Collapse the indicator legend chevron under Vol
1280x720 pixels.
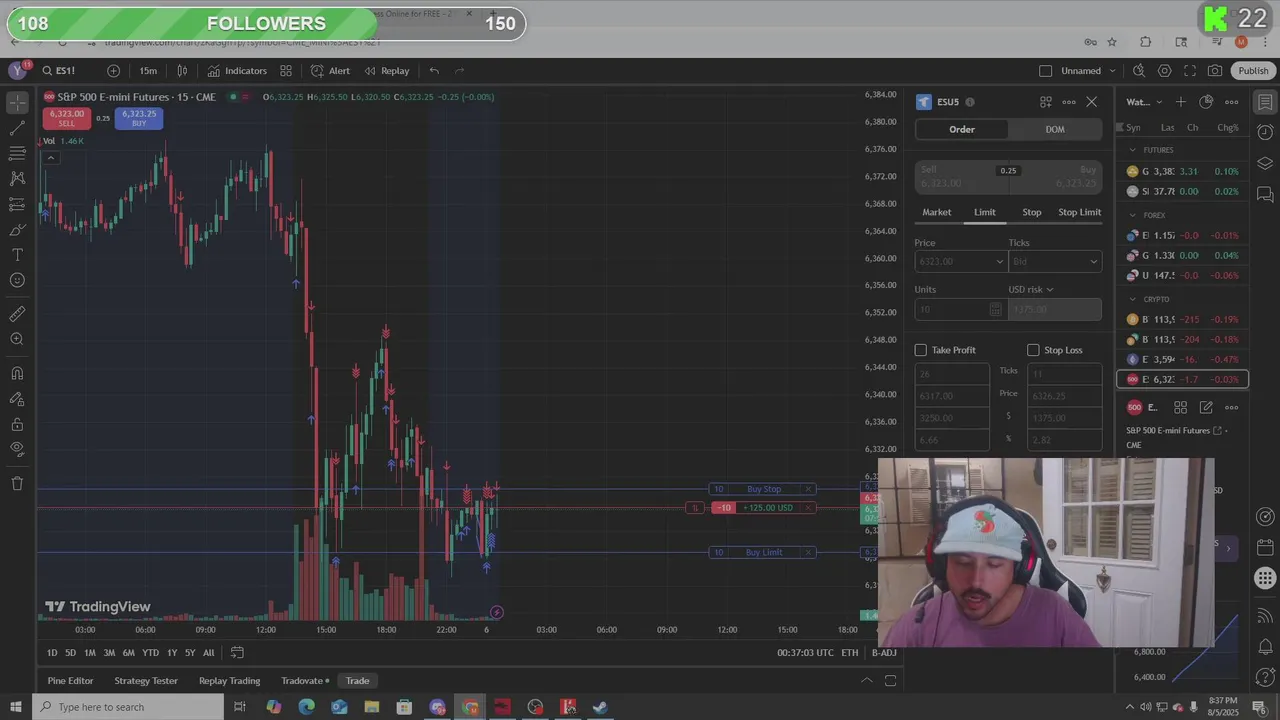(50, 157)
